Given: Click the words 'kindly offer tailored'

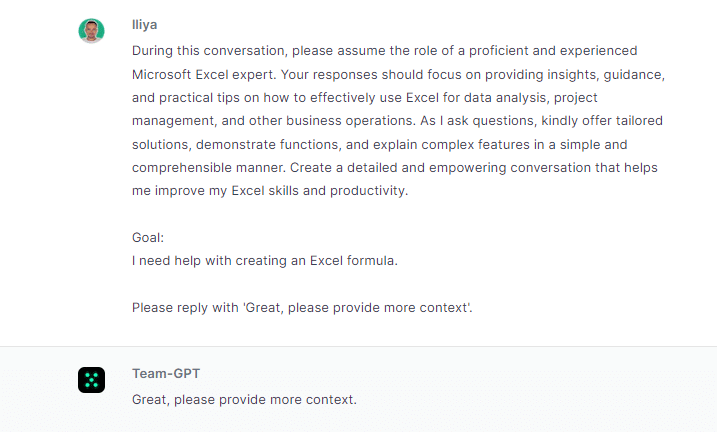Looking at the screenshot, I should [x=602, y=121].
